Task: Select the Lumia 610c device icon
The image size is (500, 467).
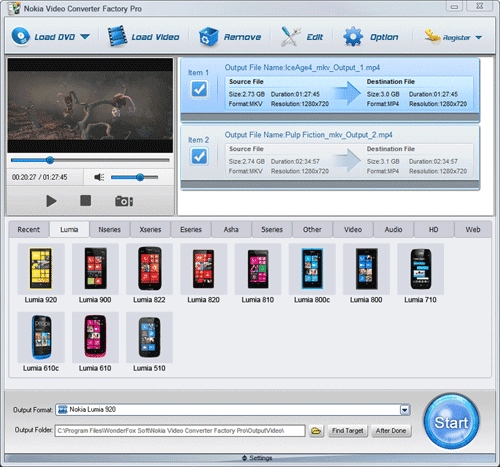Action: click(41, 337)
